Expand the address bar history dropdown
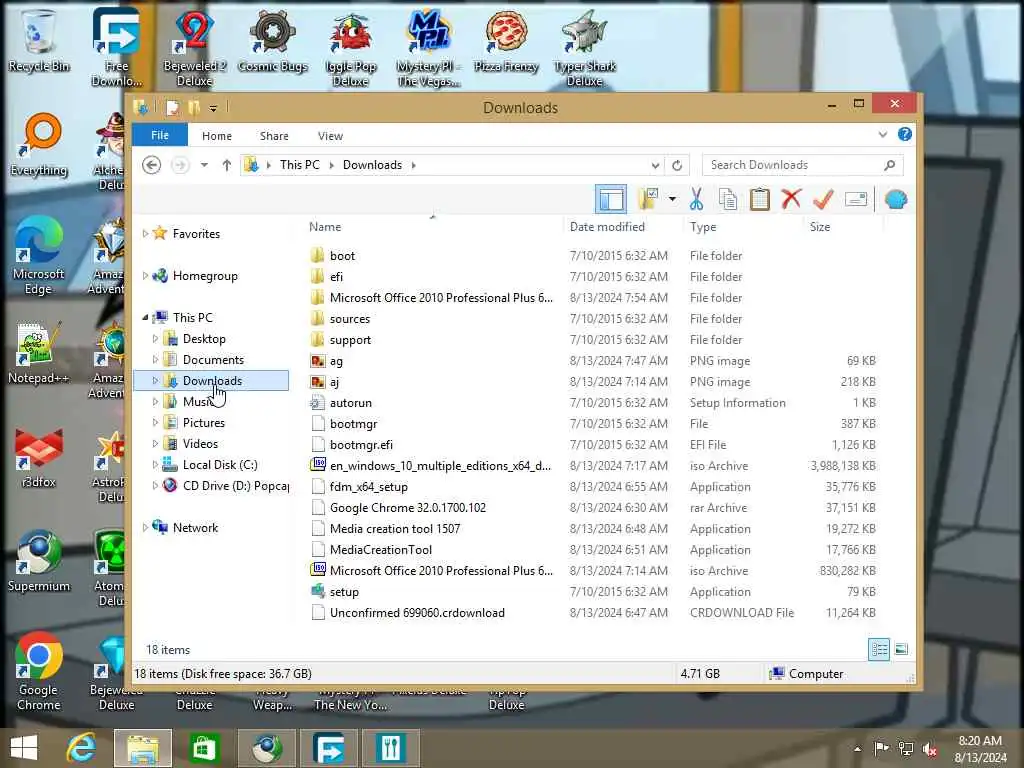The height and width of the screenshot is (768, 1024). tap(655, 165)
